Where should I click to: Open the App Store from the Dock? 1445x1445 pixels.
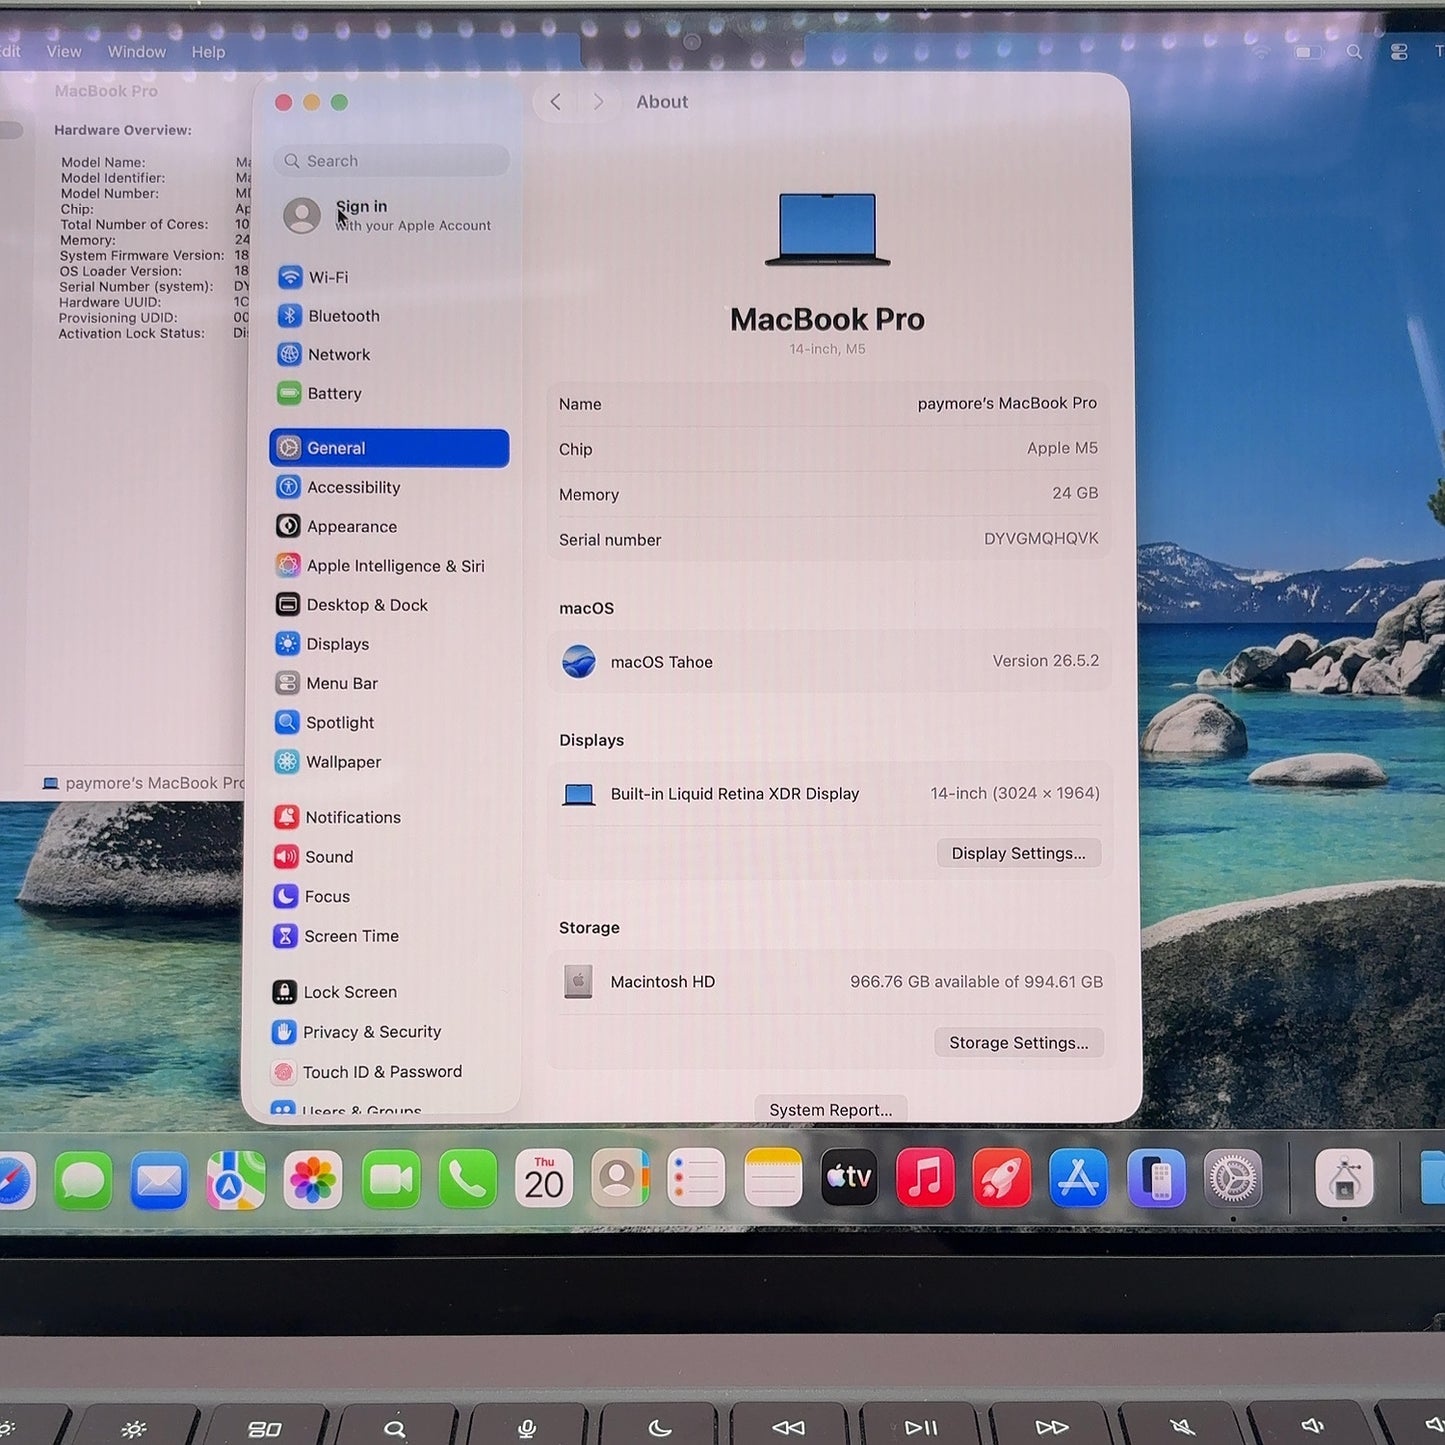pos(1079,1178)
